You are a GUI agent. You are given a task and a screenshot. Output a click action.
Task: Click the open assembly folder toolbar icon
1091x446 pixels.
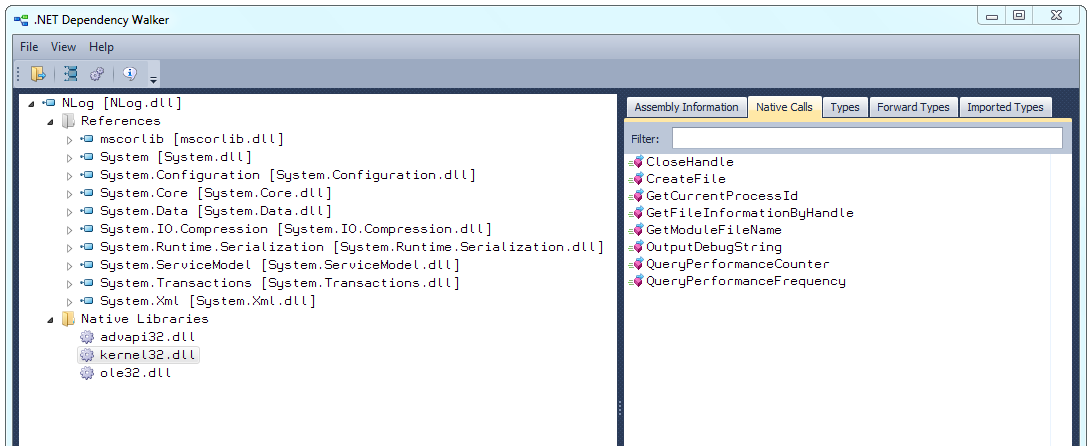click(x=38, y=74)
